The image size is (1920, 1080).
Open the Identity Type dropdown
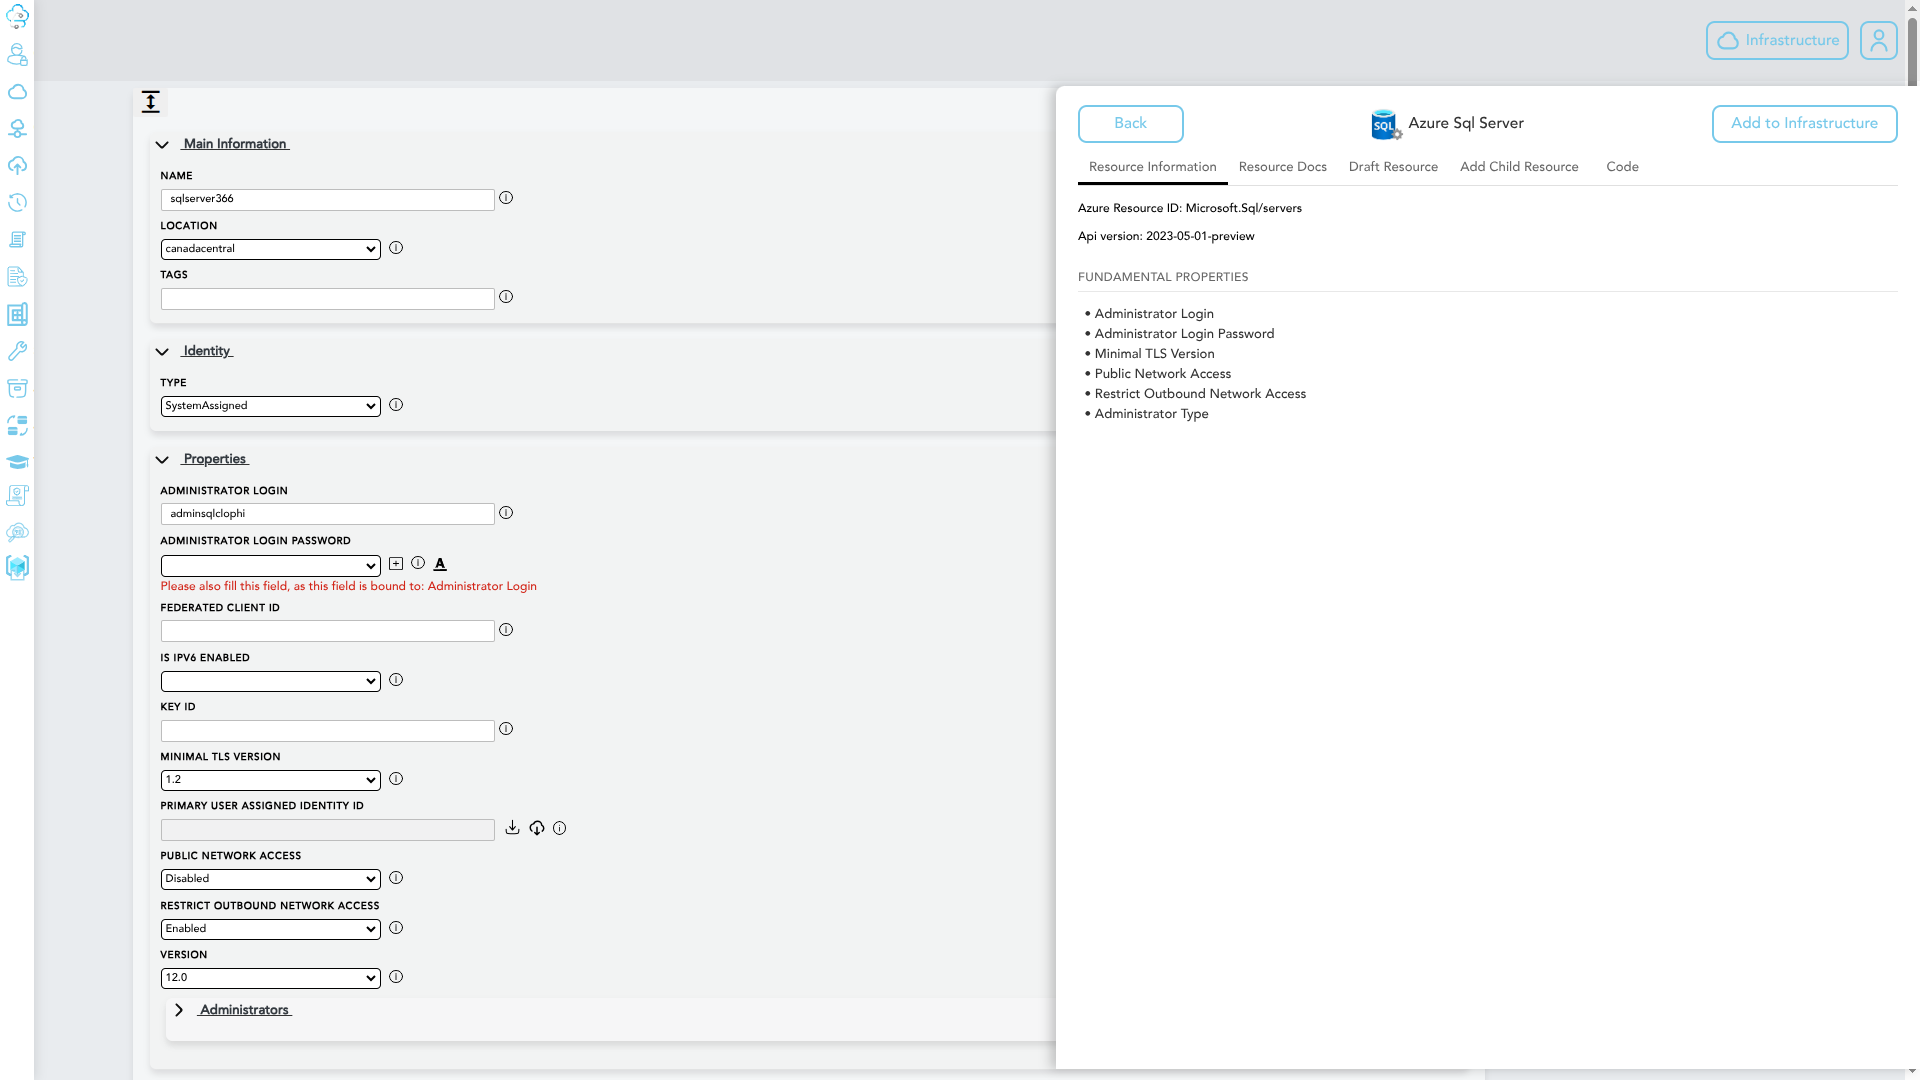coord(270,406)
